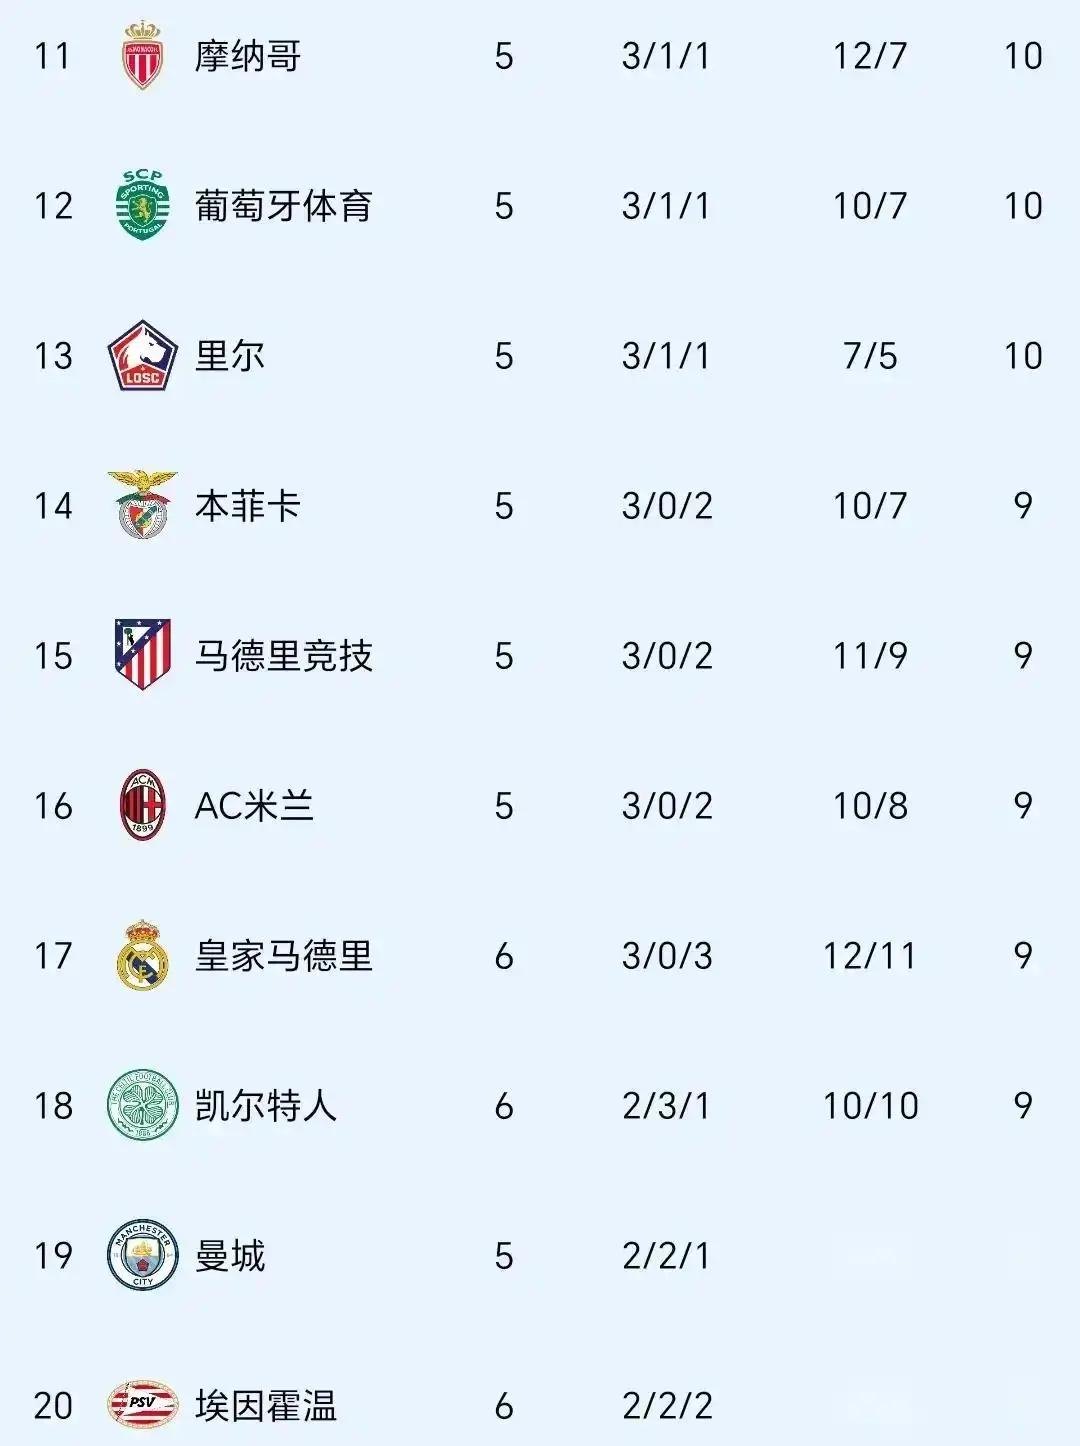Image resolution: width=1080 pixels, height=1446 pixels.
Task: Tap the Sporting CP green crest
Action: pos(142,205)
